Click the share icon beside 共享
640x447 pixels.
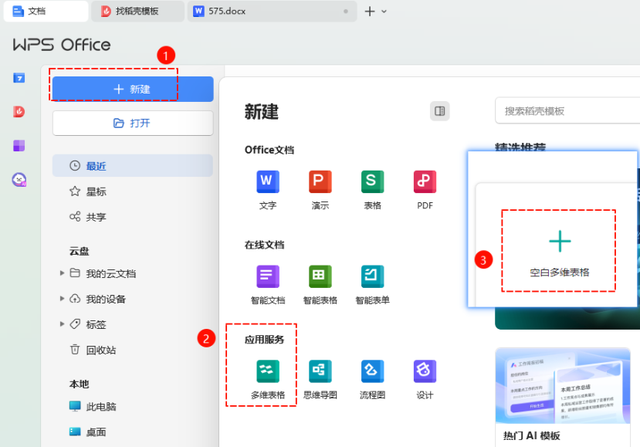75,216
